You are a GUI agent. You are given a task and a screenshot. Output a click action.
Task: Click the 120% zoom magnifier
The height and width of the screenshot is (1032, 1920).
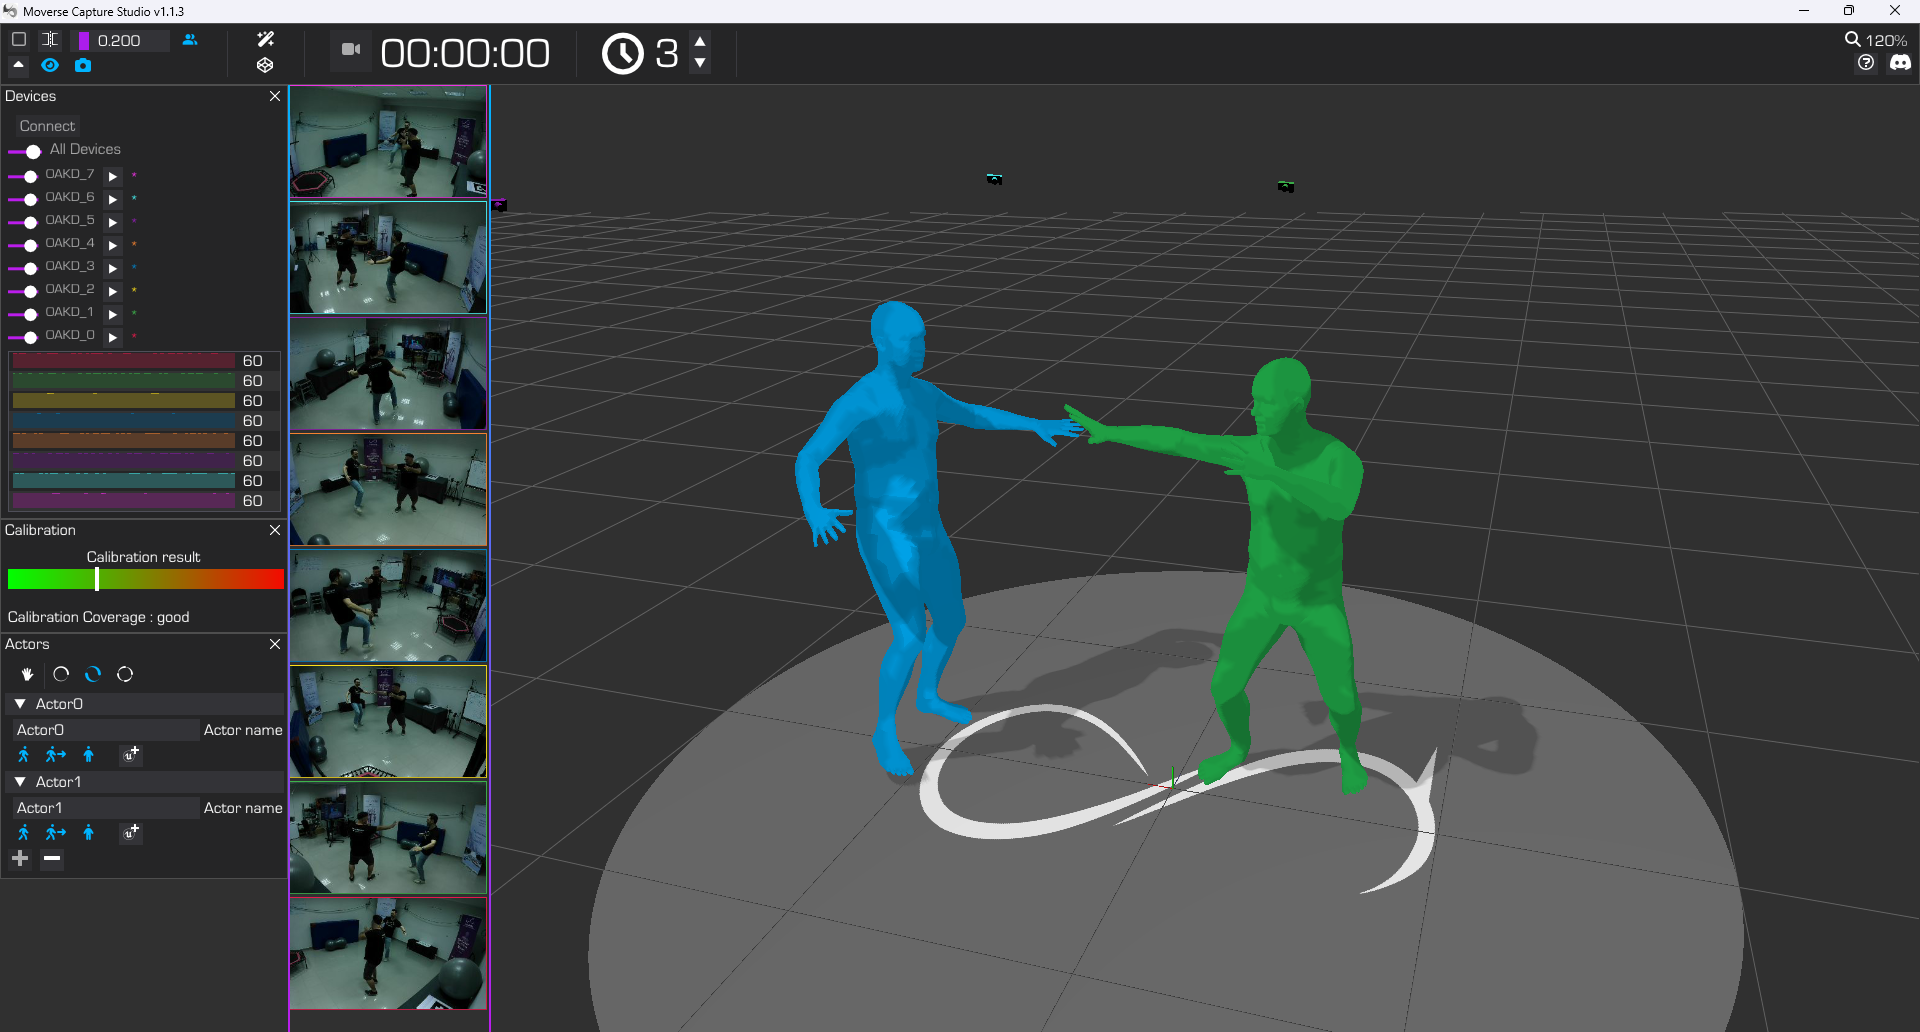pyautogui.click(x=1853, y=39)
